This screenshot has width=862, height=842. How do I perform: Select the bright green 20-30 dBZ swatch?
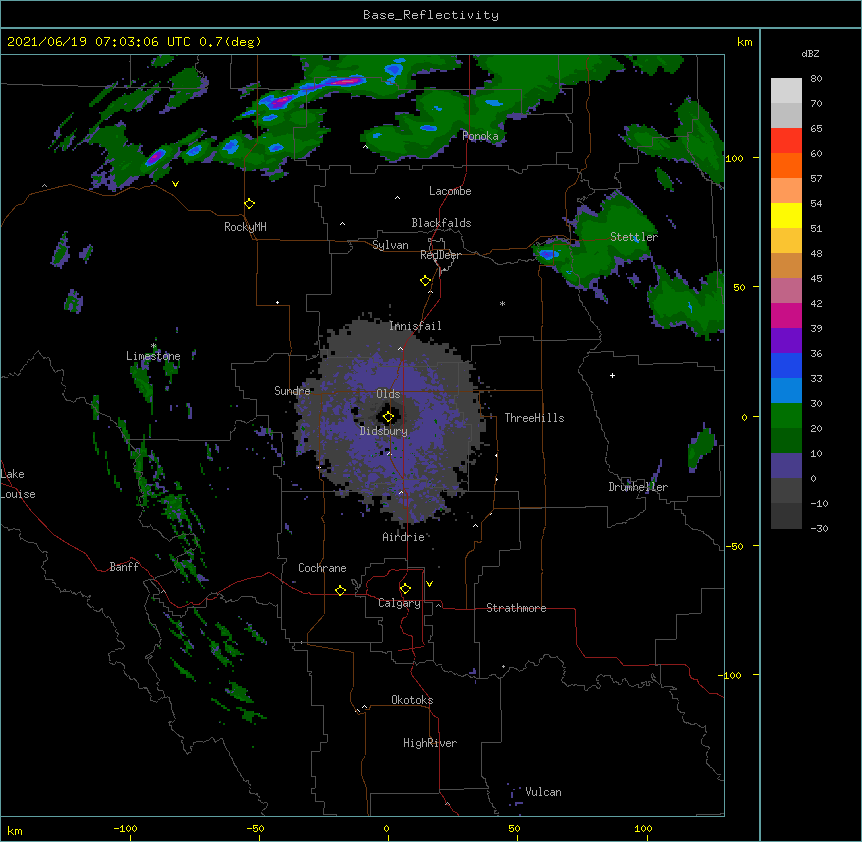coord(786,416)
